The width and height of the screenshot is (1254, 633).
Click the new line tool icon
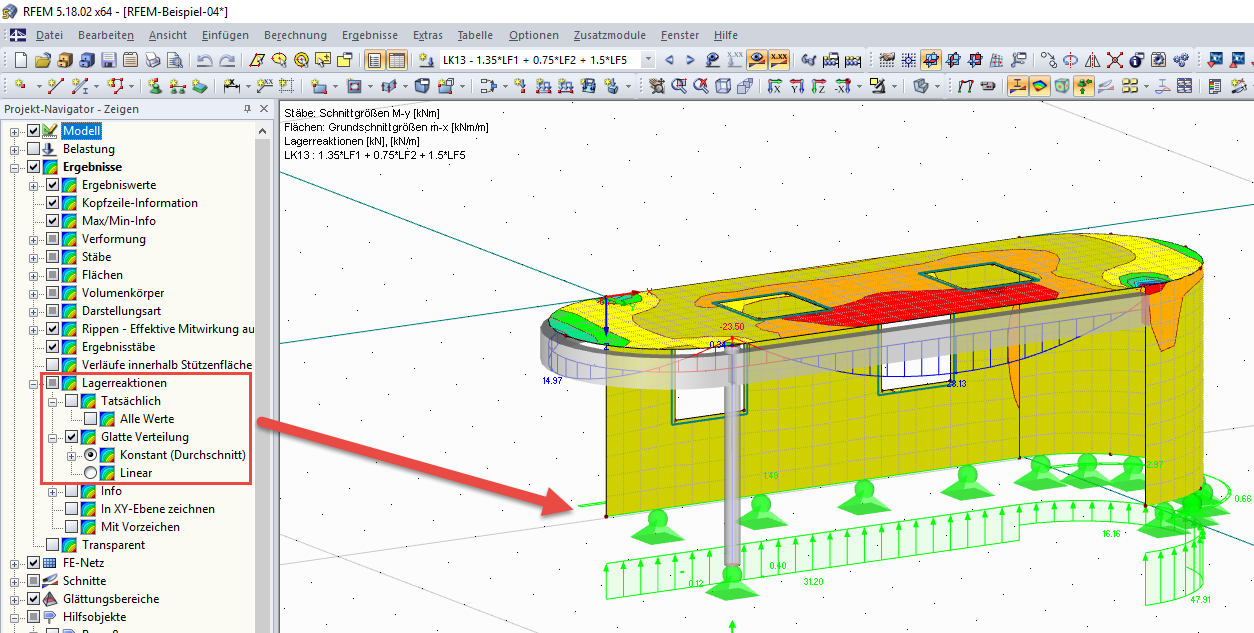point(55,86)
